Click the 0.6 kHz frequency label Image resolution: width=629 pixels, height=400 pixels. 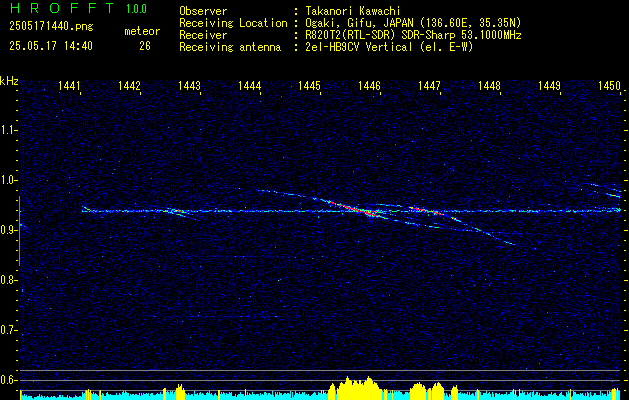(8, 380)
